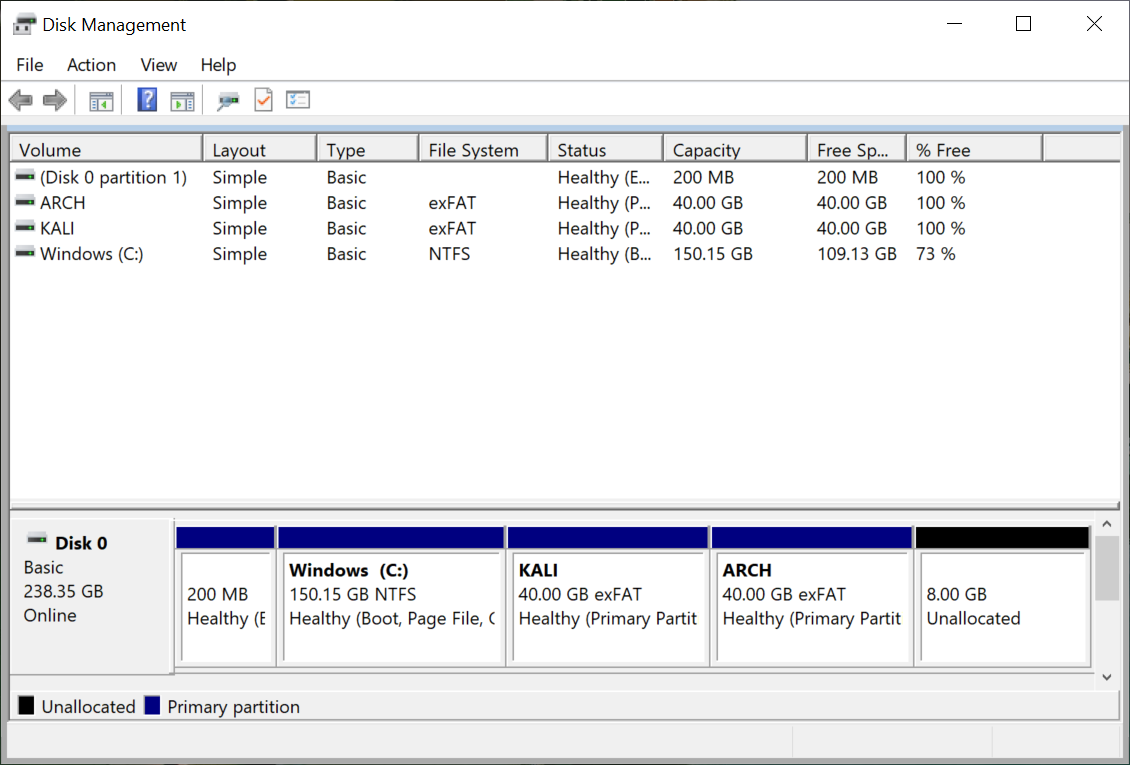Click the blue Primary partition legend swatch
Image resolution: width=1130 pixels, height=765 pixels.
(152, 705)
